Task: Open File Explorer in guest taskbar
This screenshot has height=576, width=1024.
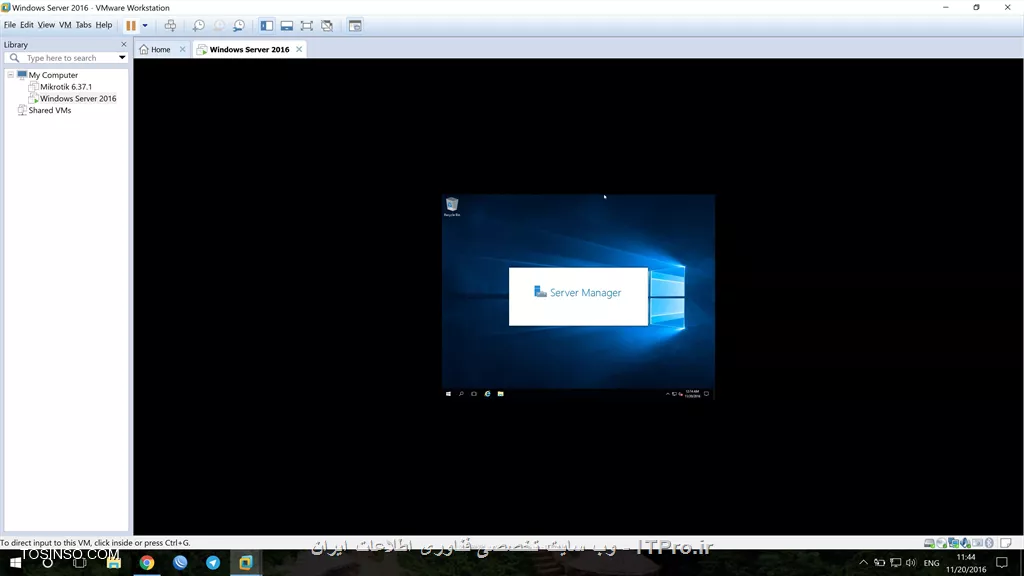Action: coord(500,394)
